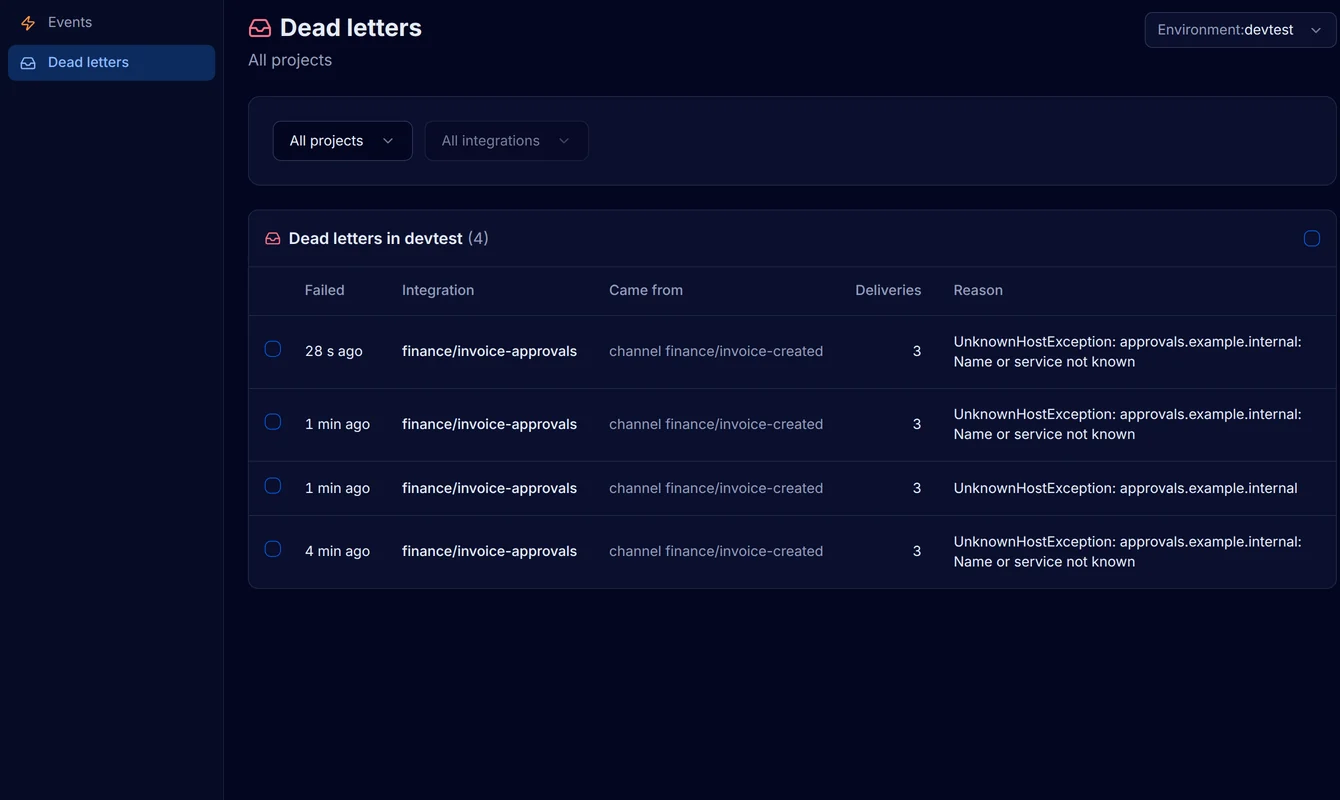
Task: Click channel finance/invoice-created in 28 s ago row
Action: point(716,351)
